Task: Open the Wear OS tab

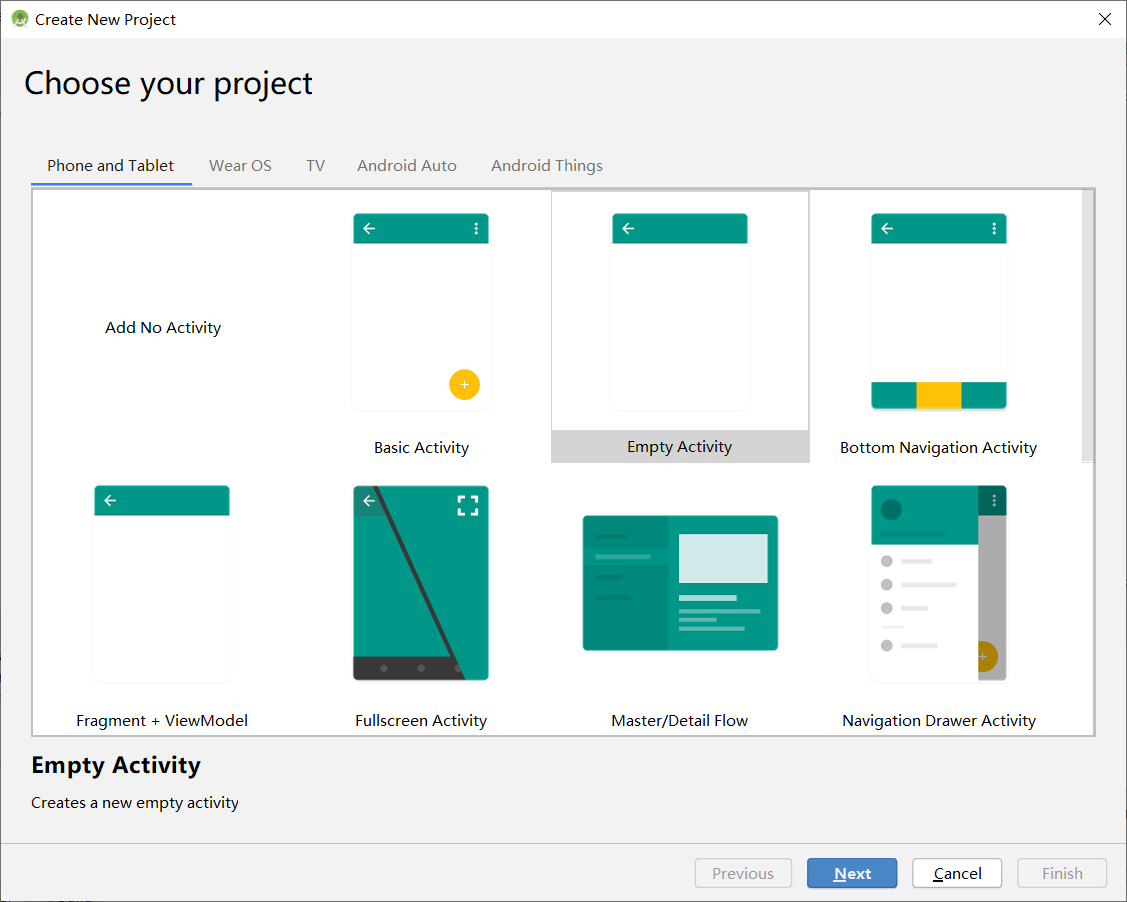Action: [240, 166]
